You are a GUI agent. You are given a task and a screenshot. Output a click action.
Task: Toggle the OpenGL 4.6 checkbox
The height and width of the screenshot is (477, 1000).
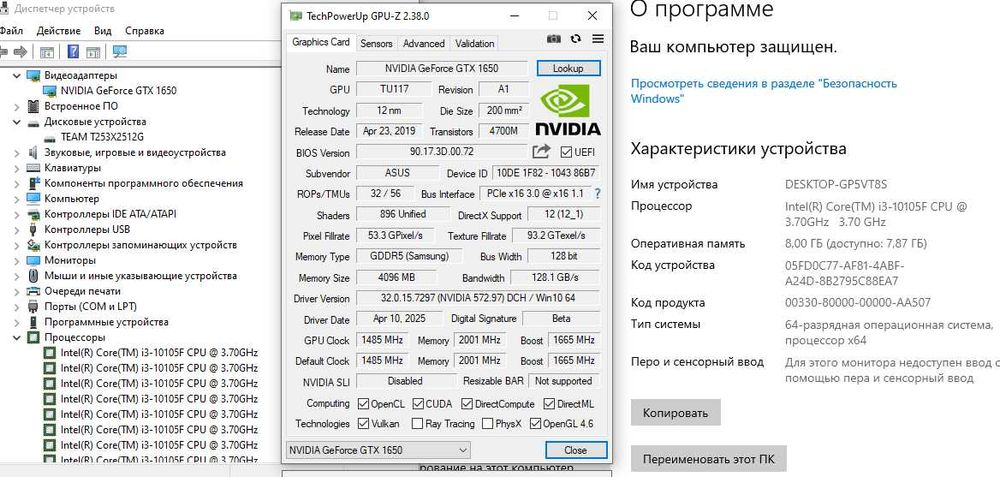[x=535, y=423]
